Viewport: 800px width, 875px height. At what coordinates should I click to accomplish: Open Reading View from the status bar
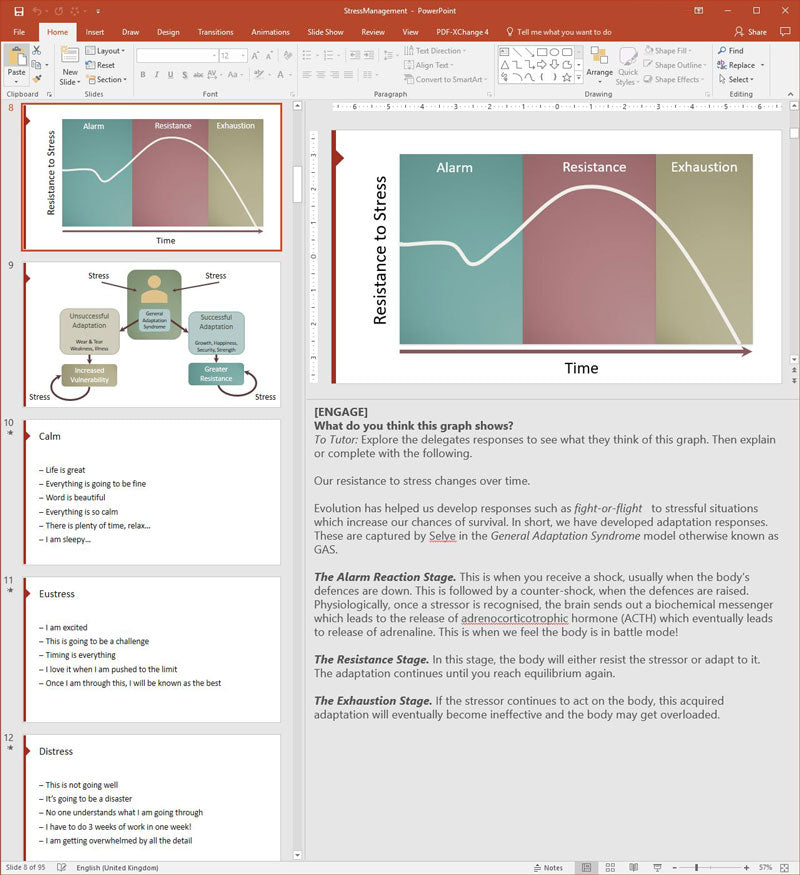(633, 867)
